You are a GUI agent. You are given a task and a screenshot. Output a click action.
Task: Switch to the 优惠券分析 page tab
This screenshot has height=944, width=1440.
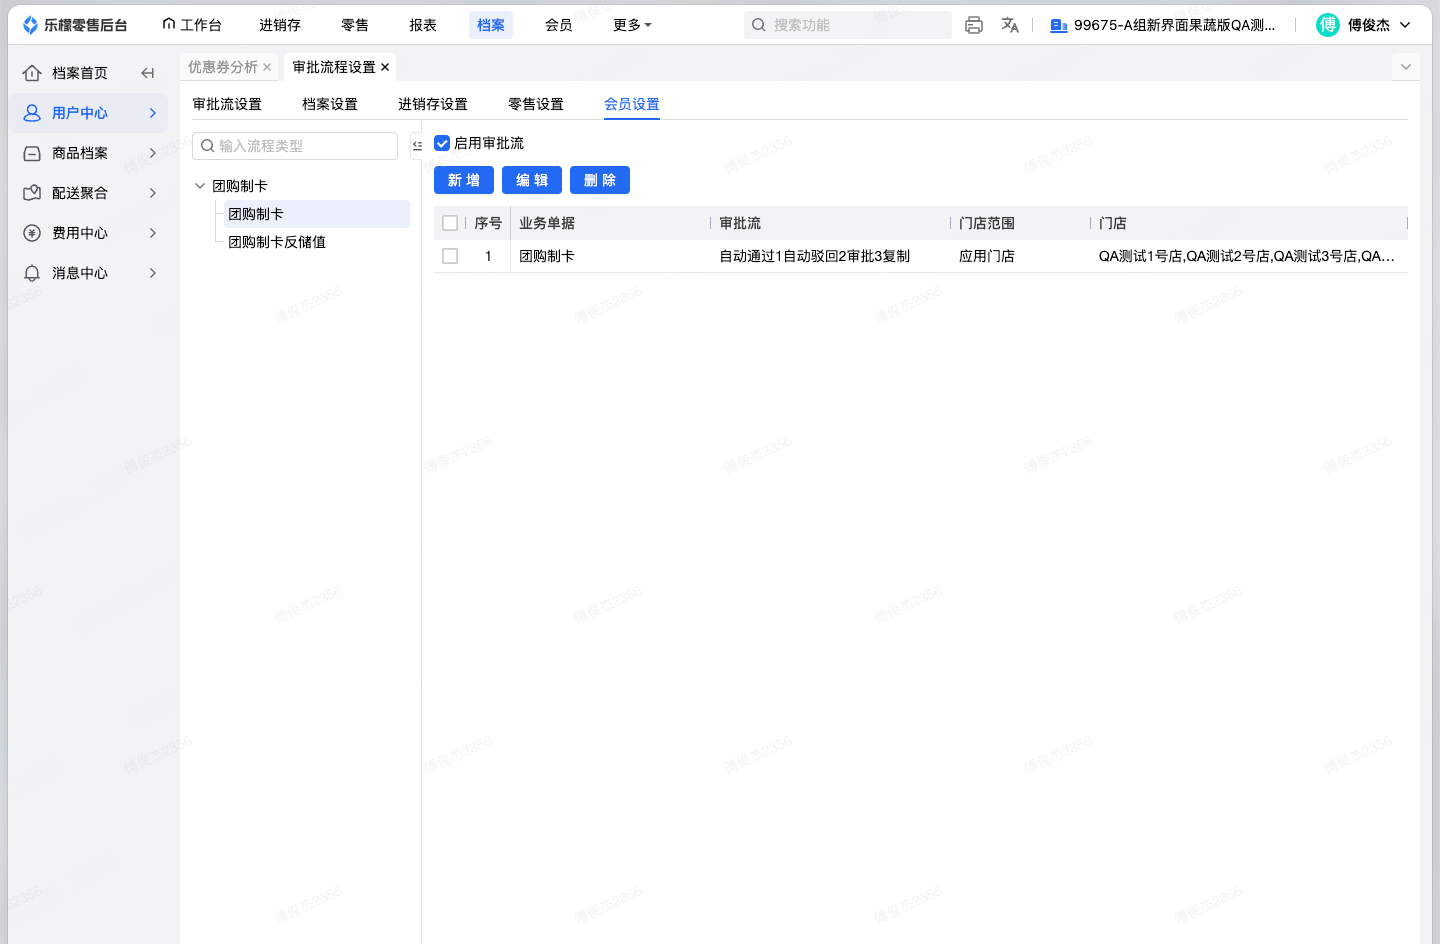(223, 67)
